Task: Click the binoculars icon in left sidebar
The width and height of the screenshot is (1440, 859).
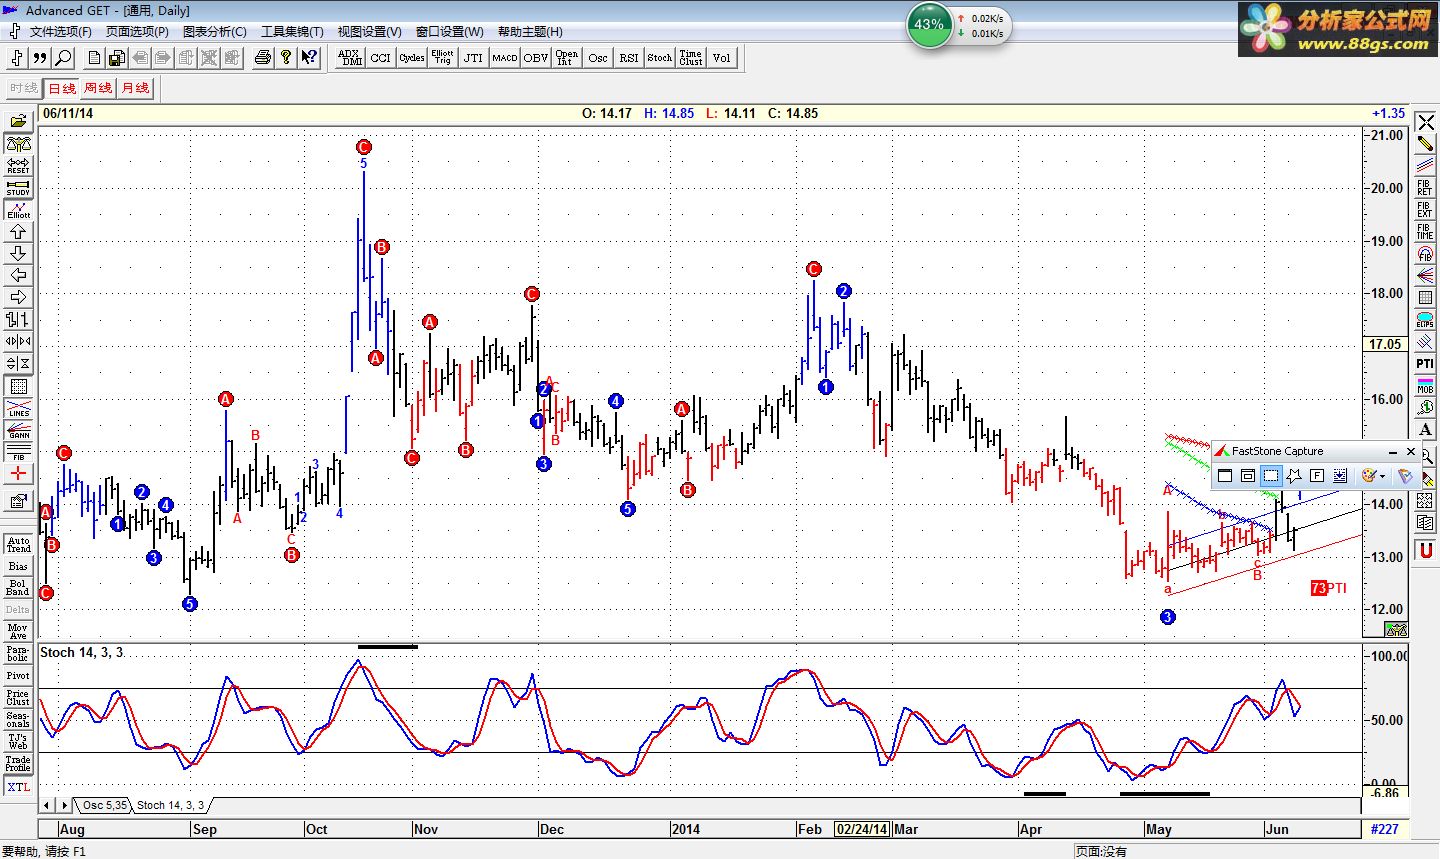Action: click(18, 144)
